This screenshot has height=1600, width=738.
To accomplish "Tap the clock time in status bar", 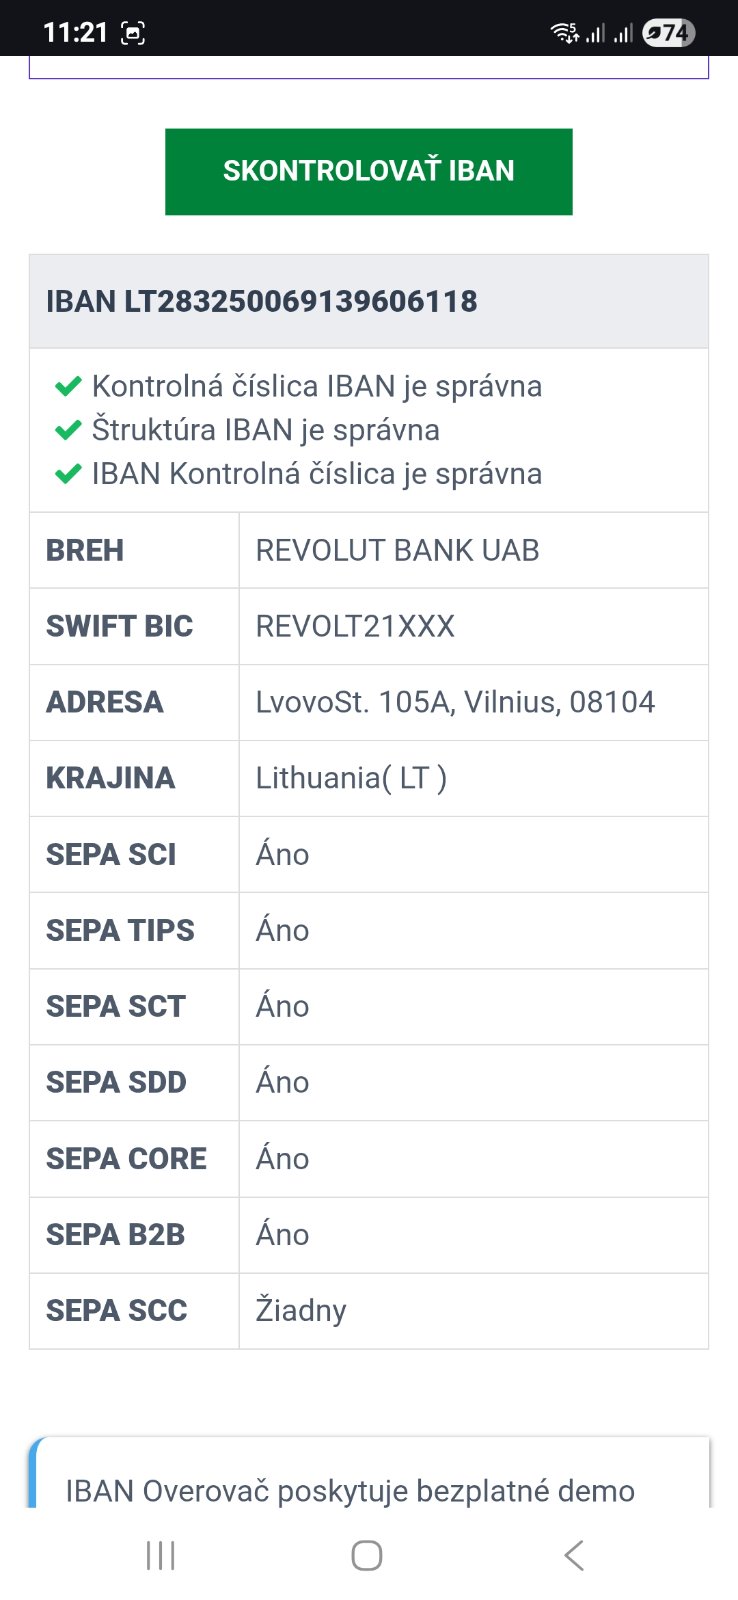I will click(x=75, y=33).
